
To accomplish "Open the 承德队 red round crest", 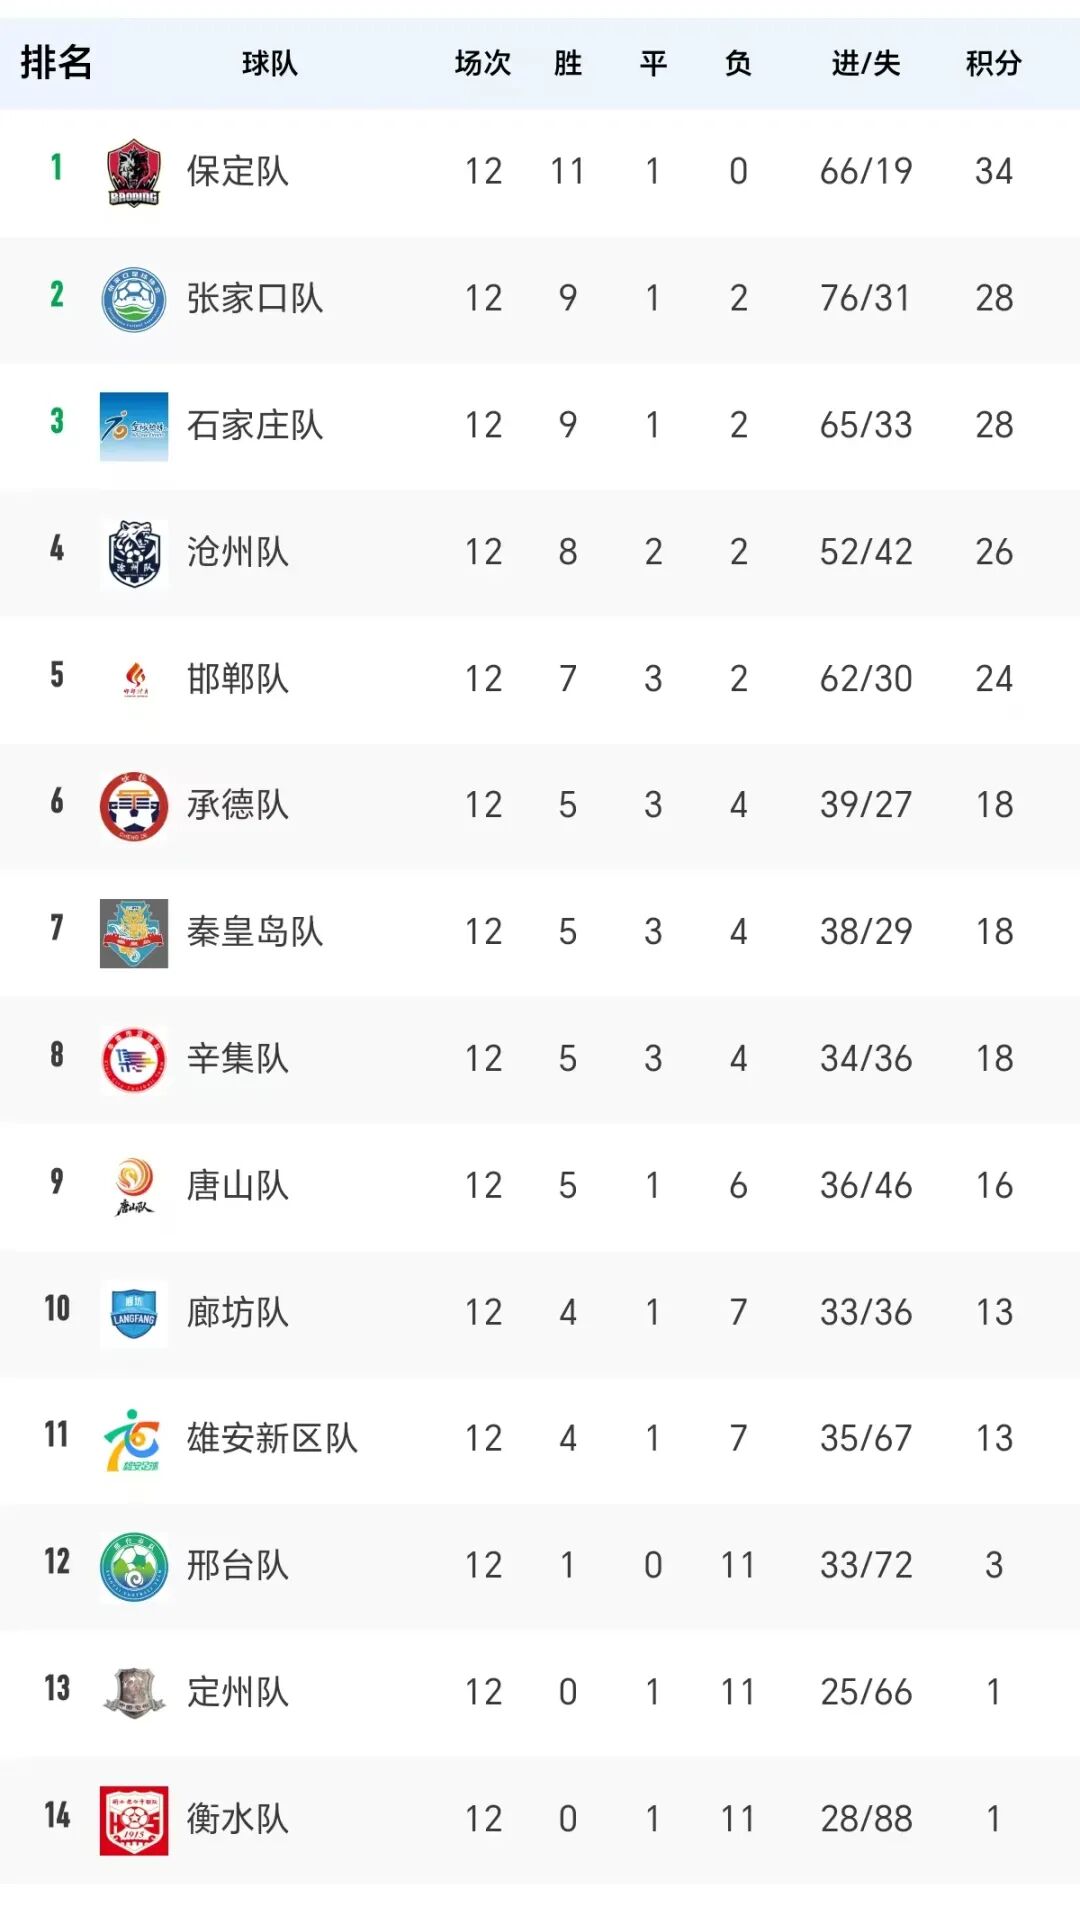I will point(134,806).
